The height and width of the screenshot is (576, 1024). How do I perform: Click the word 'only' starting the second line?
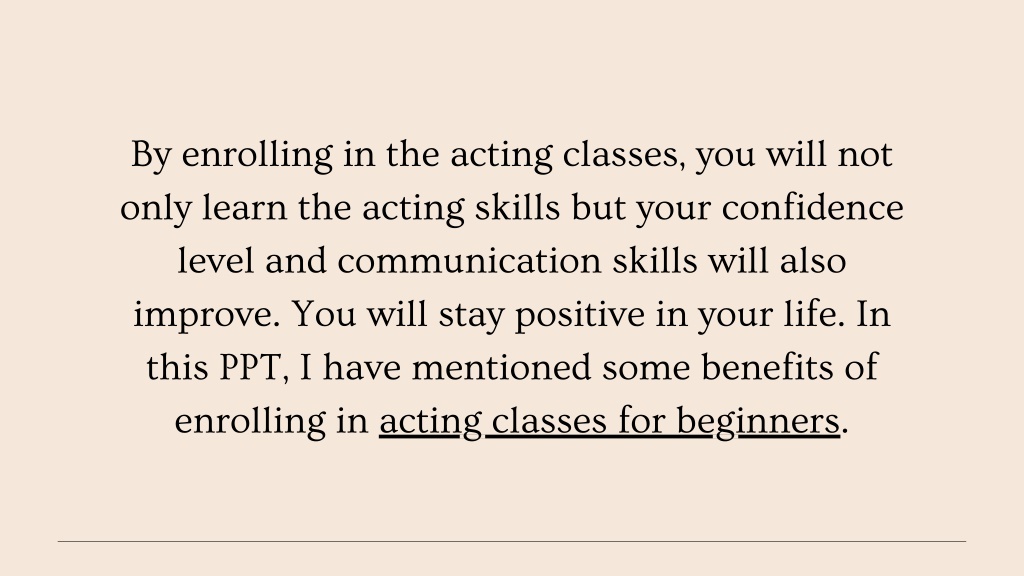tap(155, 210)
